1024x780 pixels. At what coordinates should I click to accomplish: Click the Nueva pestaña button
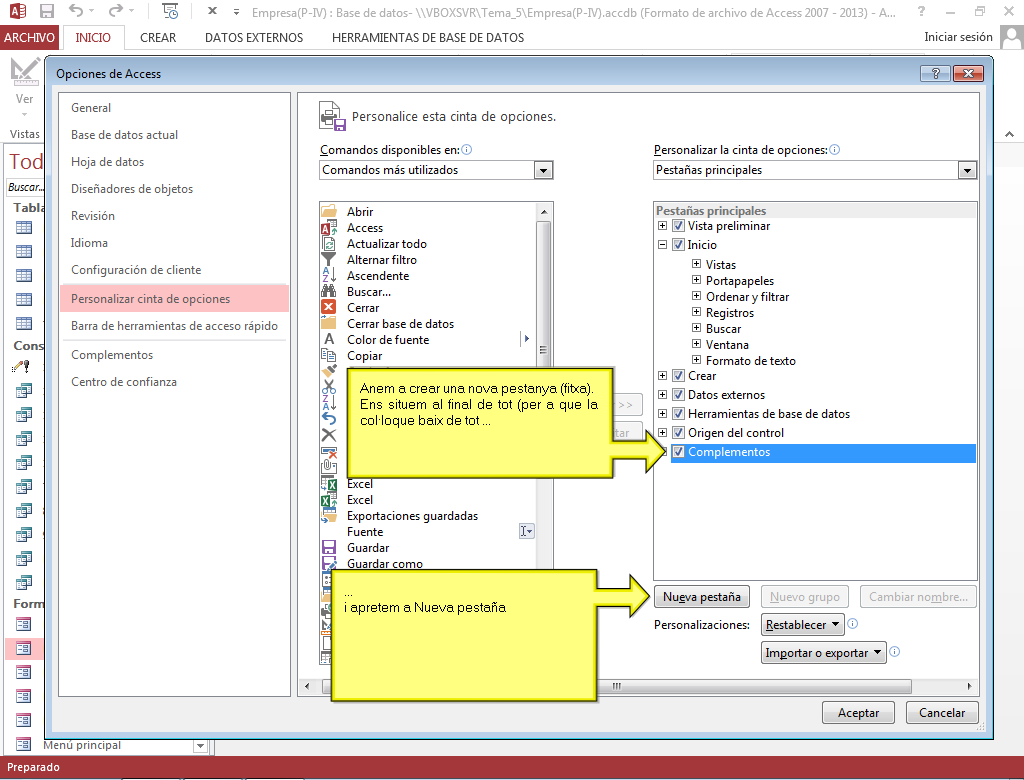coord(701,596)
